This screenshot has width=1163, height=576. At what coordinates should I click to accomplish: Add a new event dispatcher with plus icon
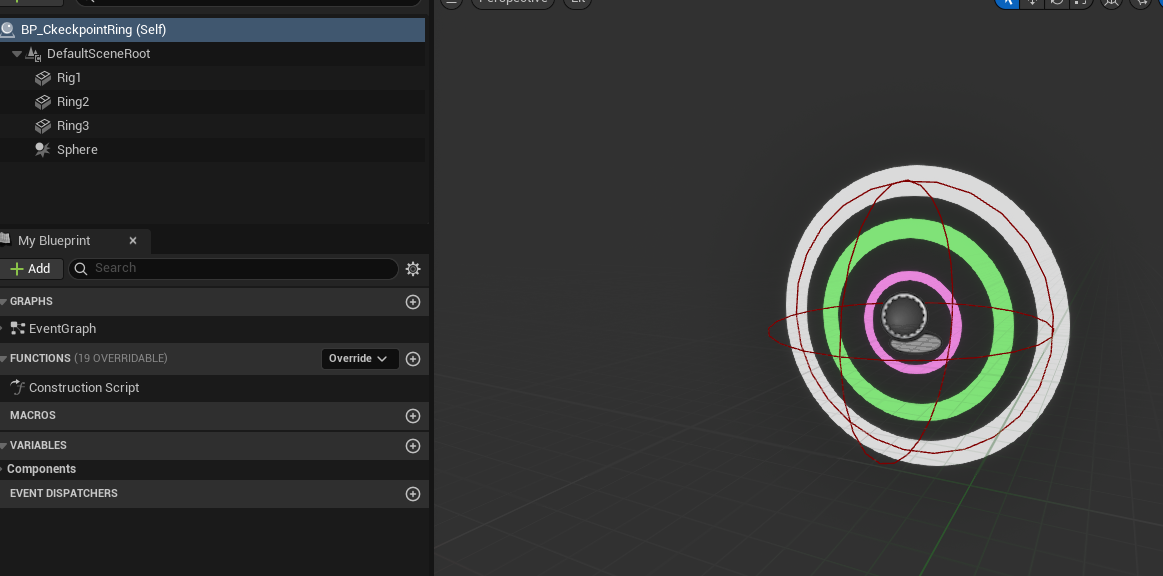click(413, 494)
